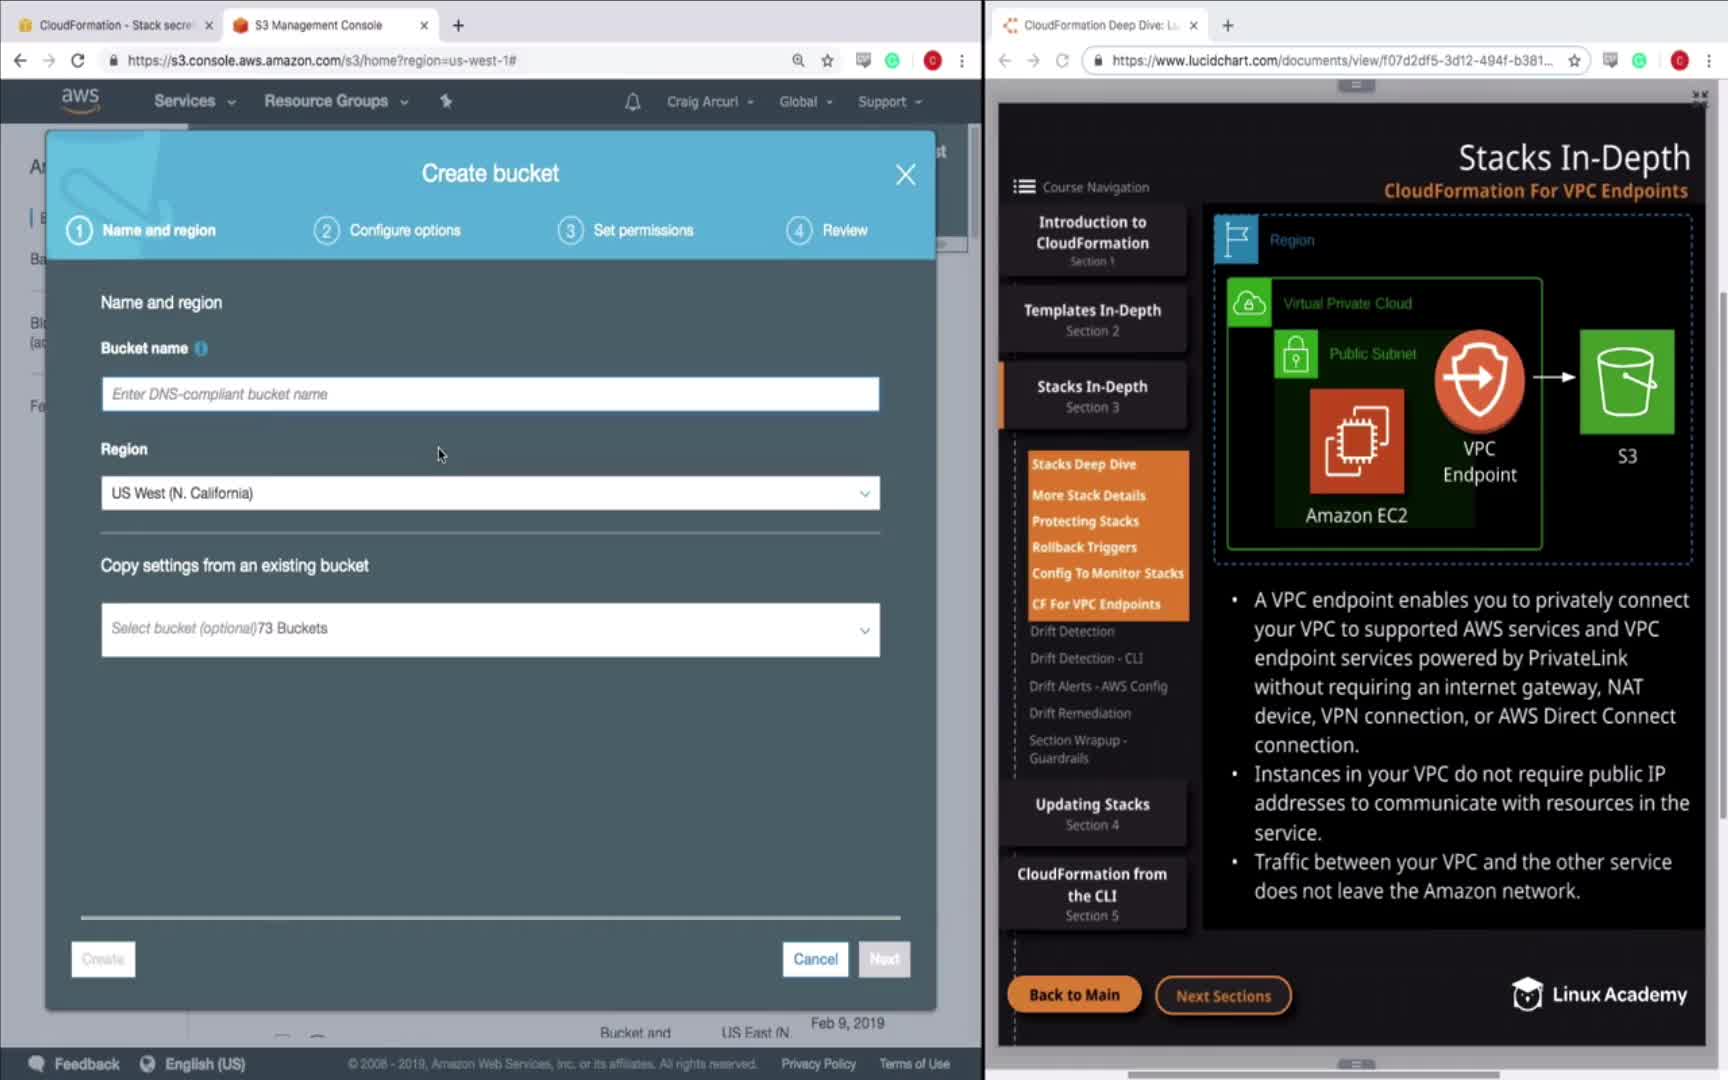
Task: Click the Bucket name input field
Action: (490, 394)
